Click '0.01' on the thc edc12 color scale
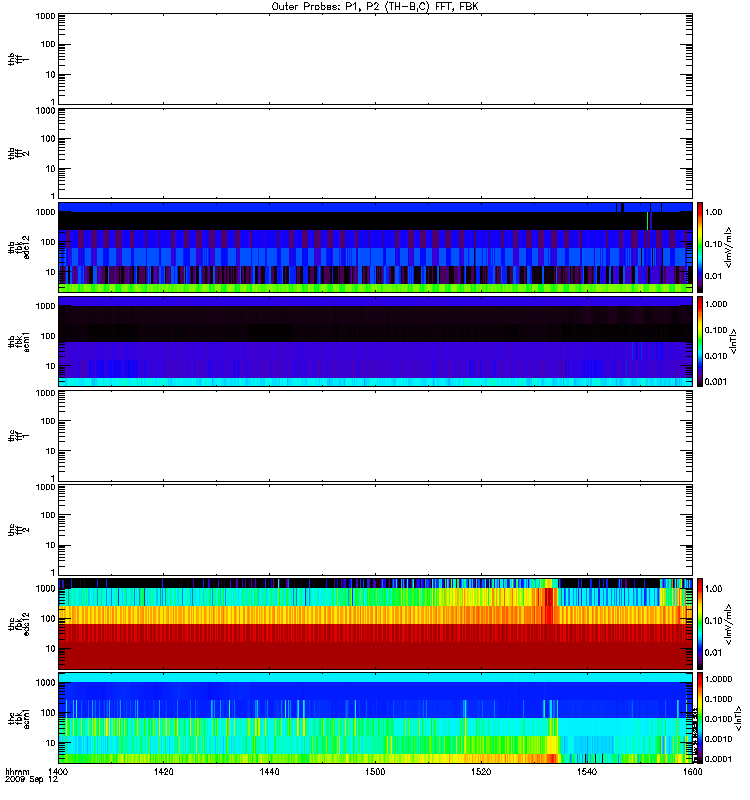750x800 pixels. (x=714, y=652)
